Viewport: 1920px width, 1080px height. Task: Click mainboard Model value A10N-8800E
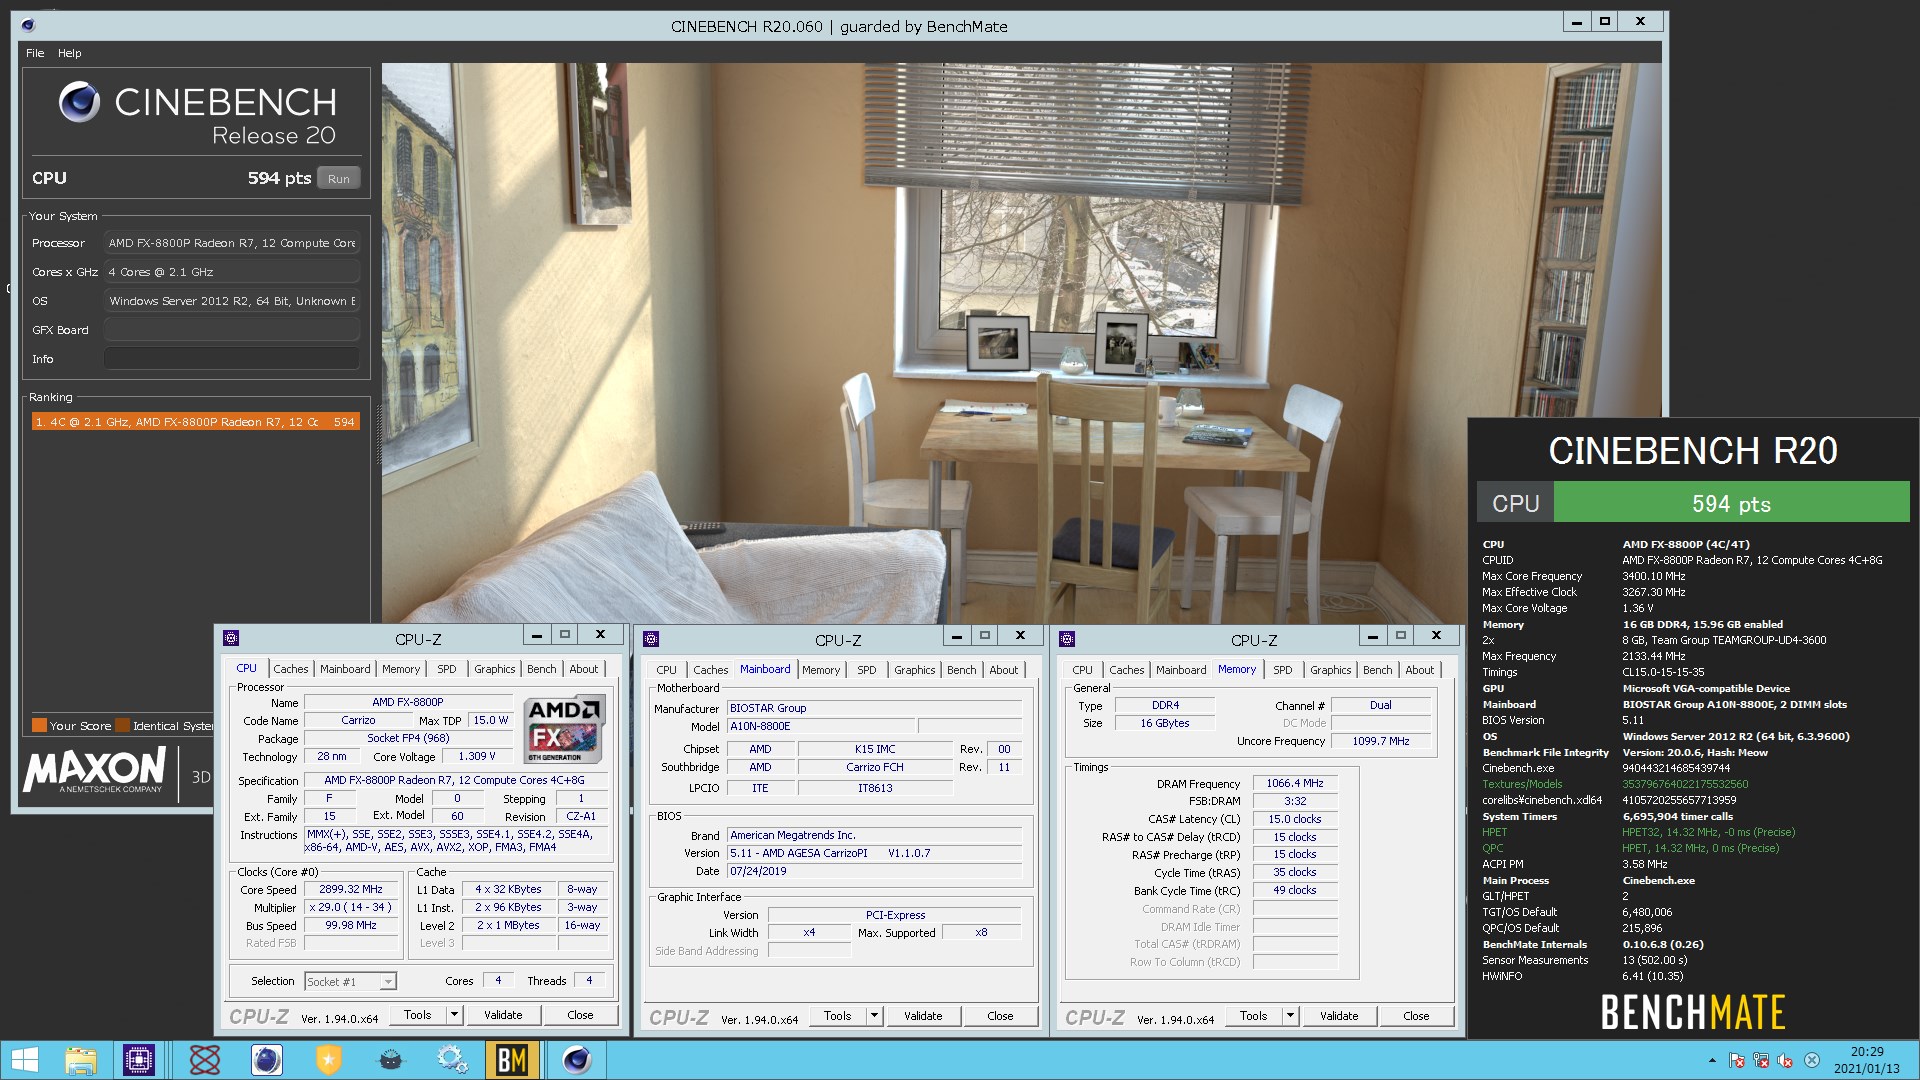[x=820, y=727]
